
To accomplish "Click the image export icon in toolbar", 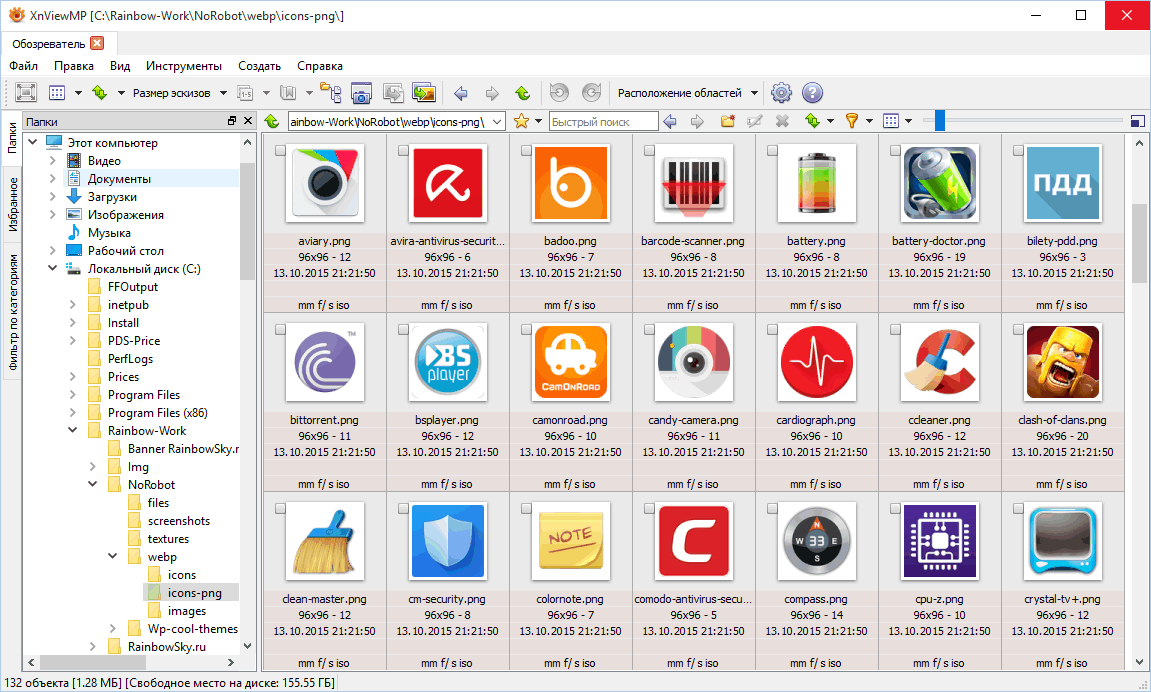I will pyautogui.click(x=424, y=93).
